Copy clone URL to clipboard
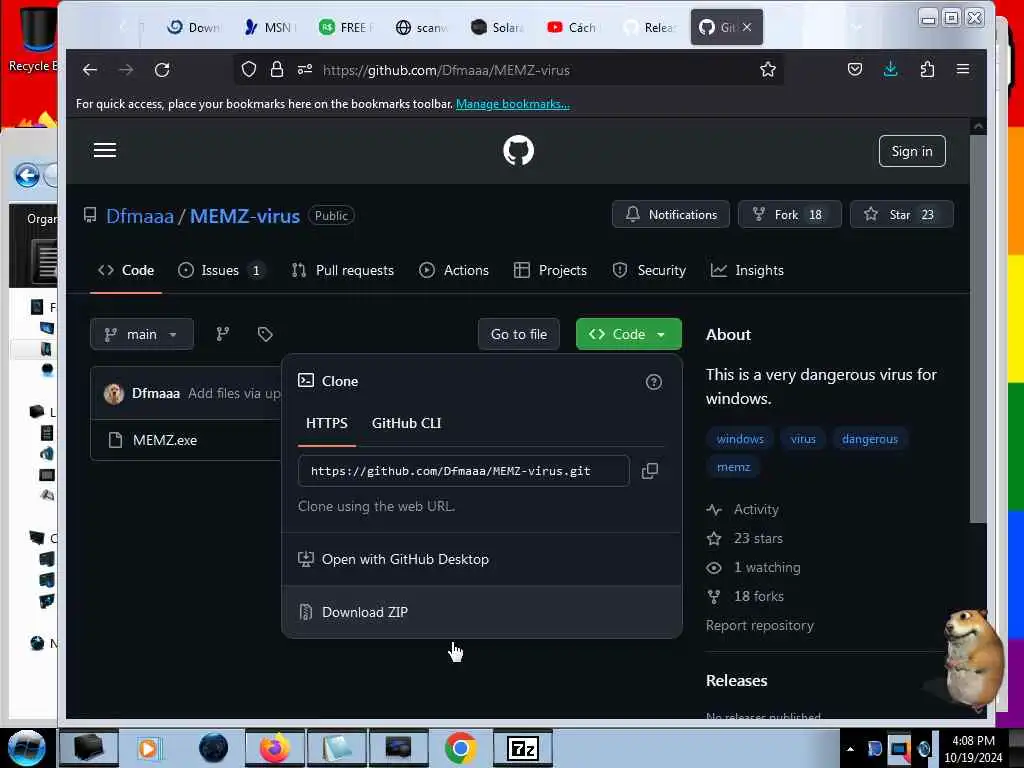Screen dimensions: 1024x768 (650, 471)
